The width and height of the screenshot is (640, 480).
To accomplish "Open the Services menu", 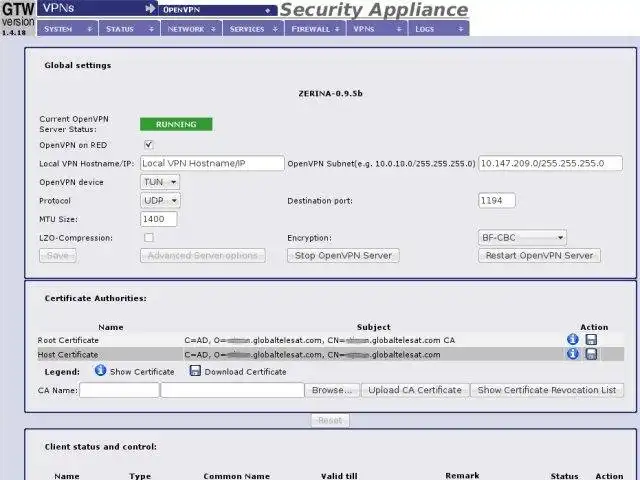I will click(253, 29).
